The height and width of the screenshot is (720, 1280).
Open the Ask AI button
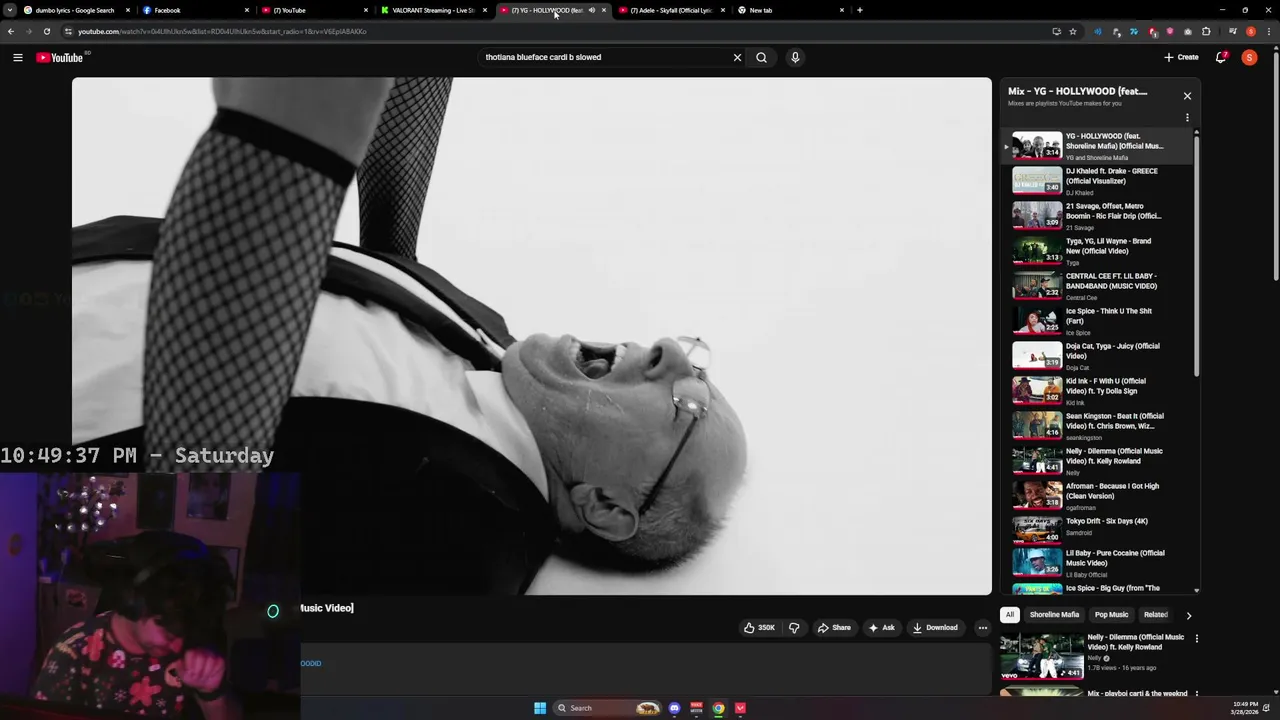(x=882, y=628)
